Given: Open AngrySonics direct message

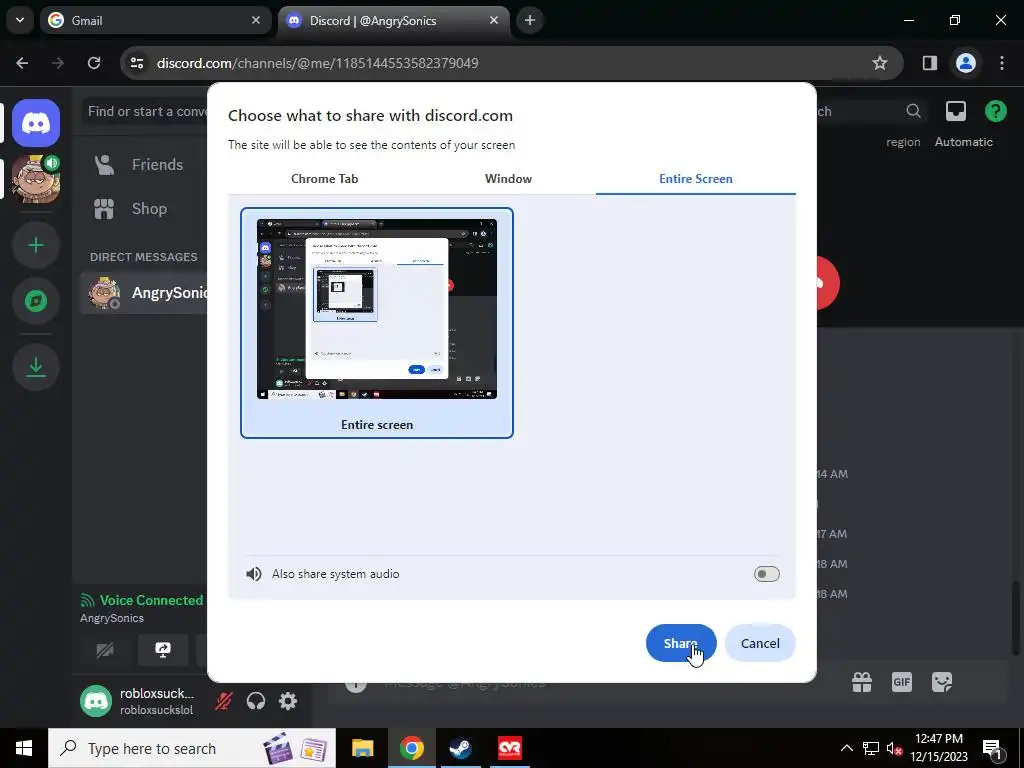Looking at the screenshot, I should pyautogui.click(x=145, y=293).
